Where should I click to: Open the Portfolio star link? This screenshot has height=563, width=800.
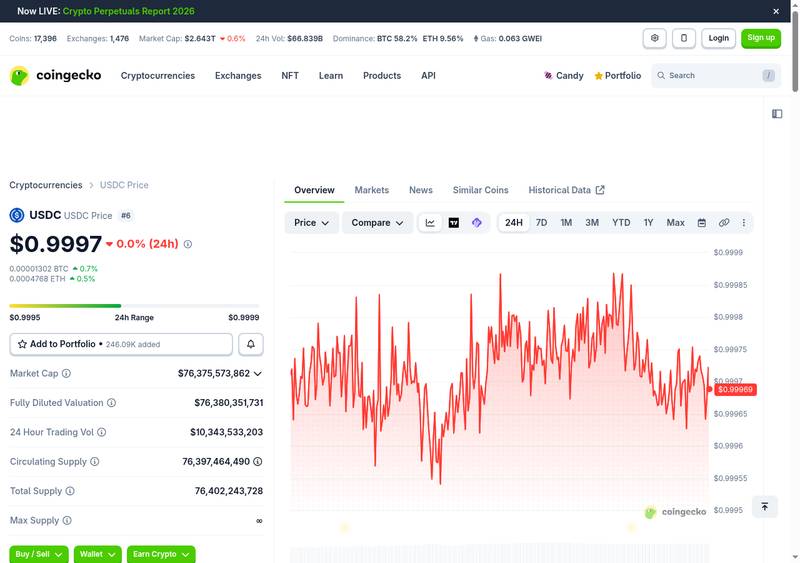[617, 76]
